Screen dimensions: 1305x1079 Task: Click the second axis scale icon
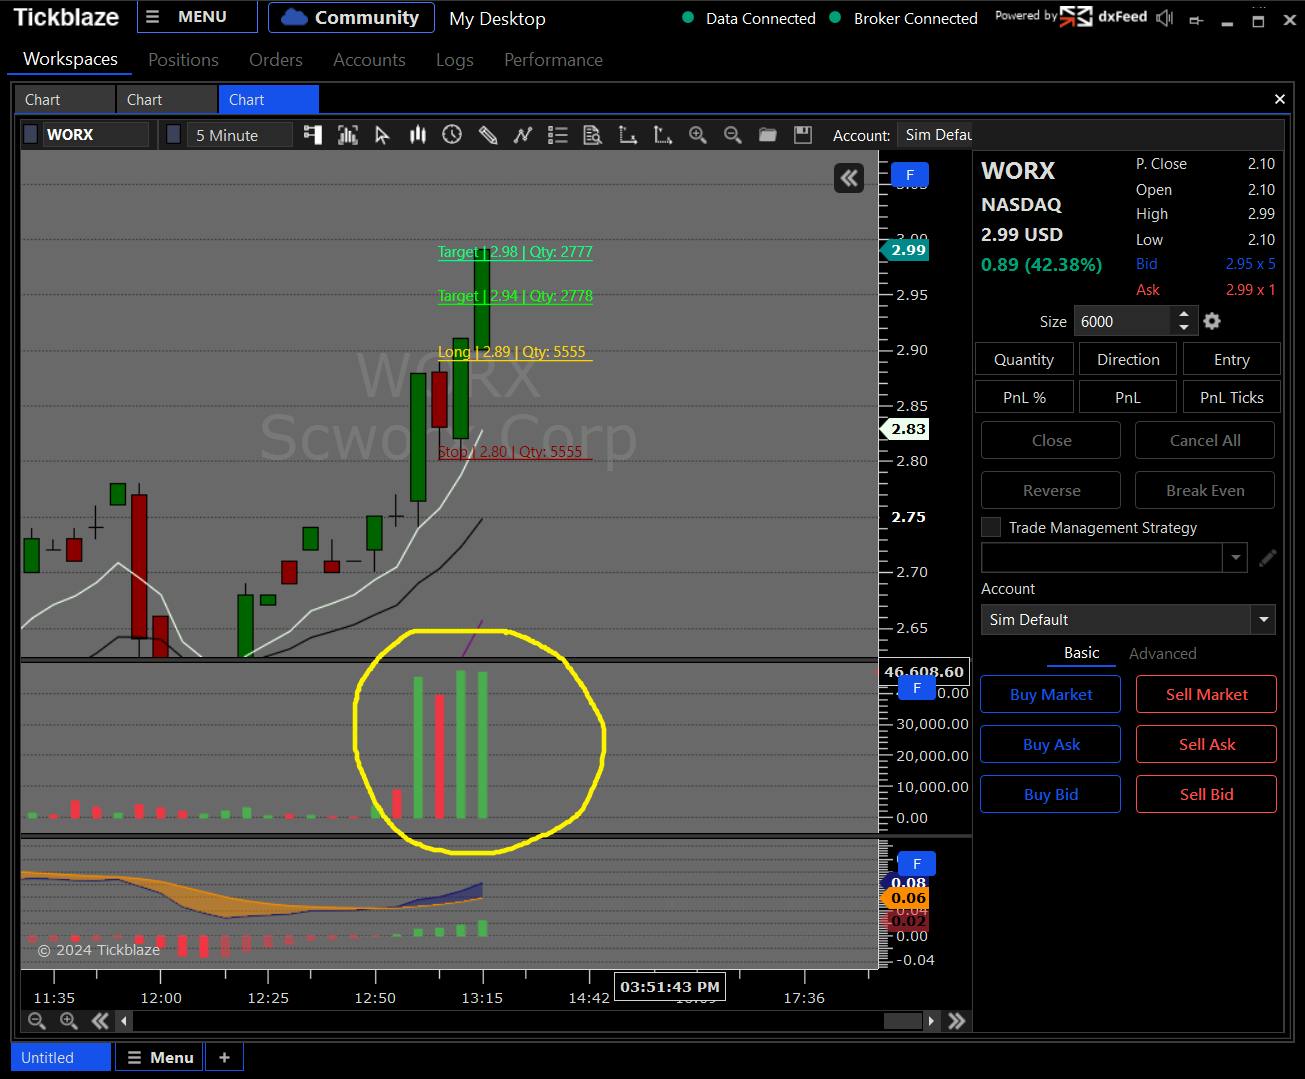(x=662, y=135)
